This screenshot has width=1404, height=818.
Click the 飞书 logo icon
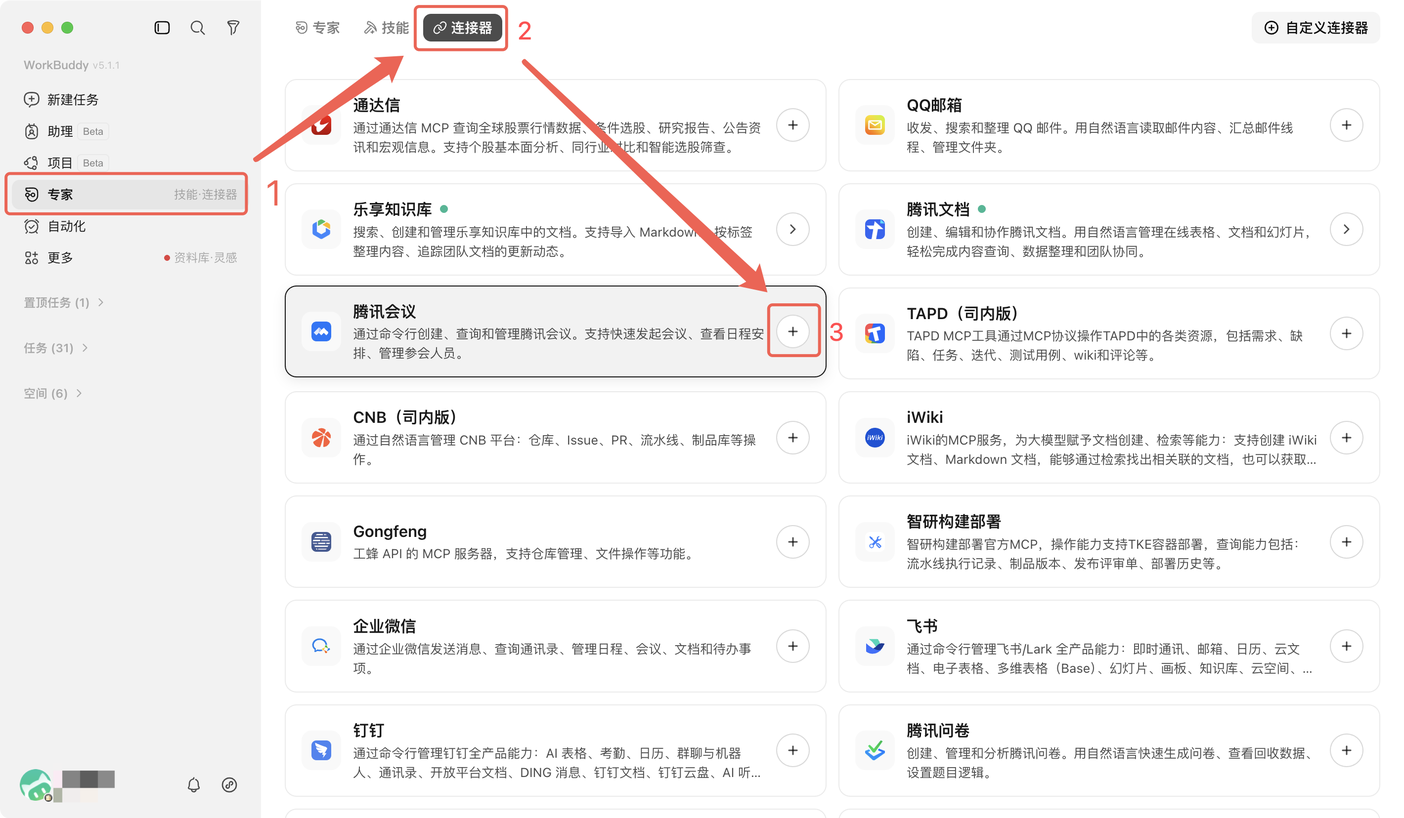click(875, 646)
